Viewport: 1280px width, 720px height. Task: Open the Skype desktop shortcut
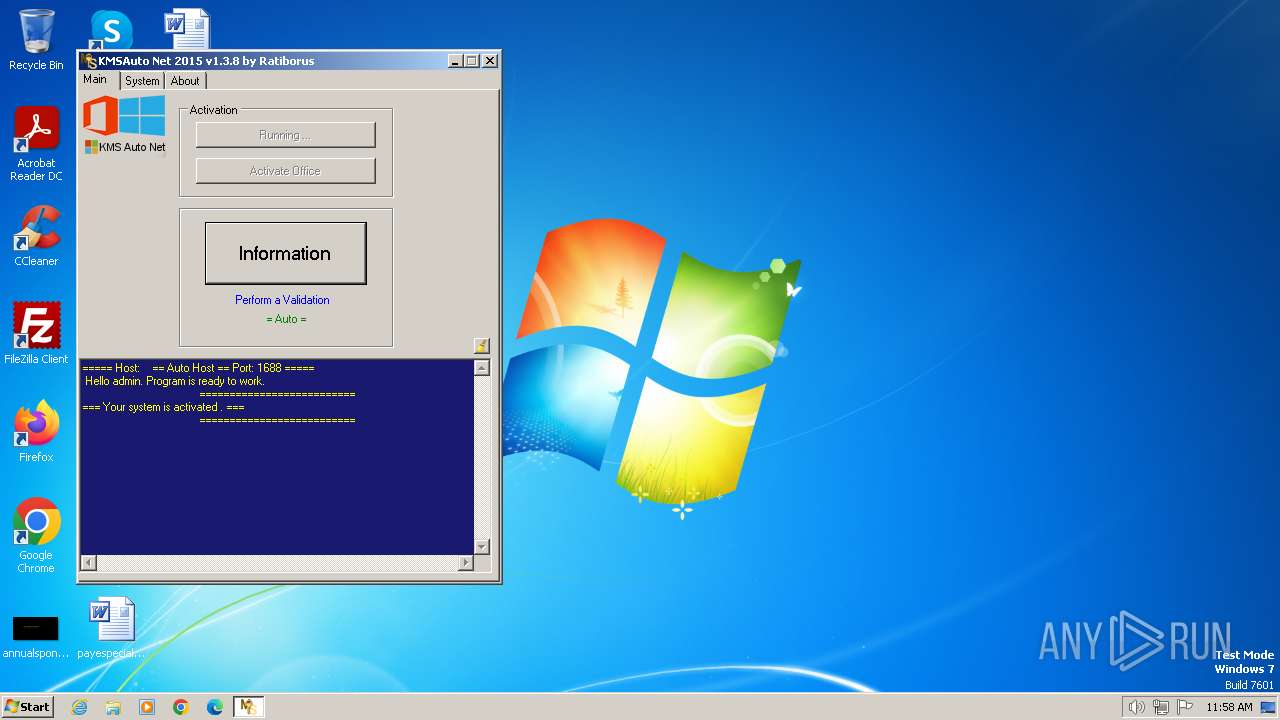[x=111, y=28]
